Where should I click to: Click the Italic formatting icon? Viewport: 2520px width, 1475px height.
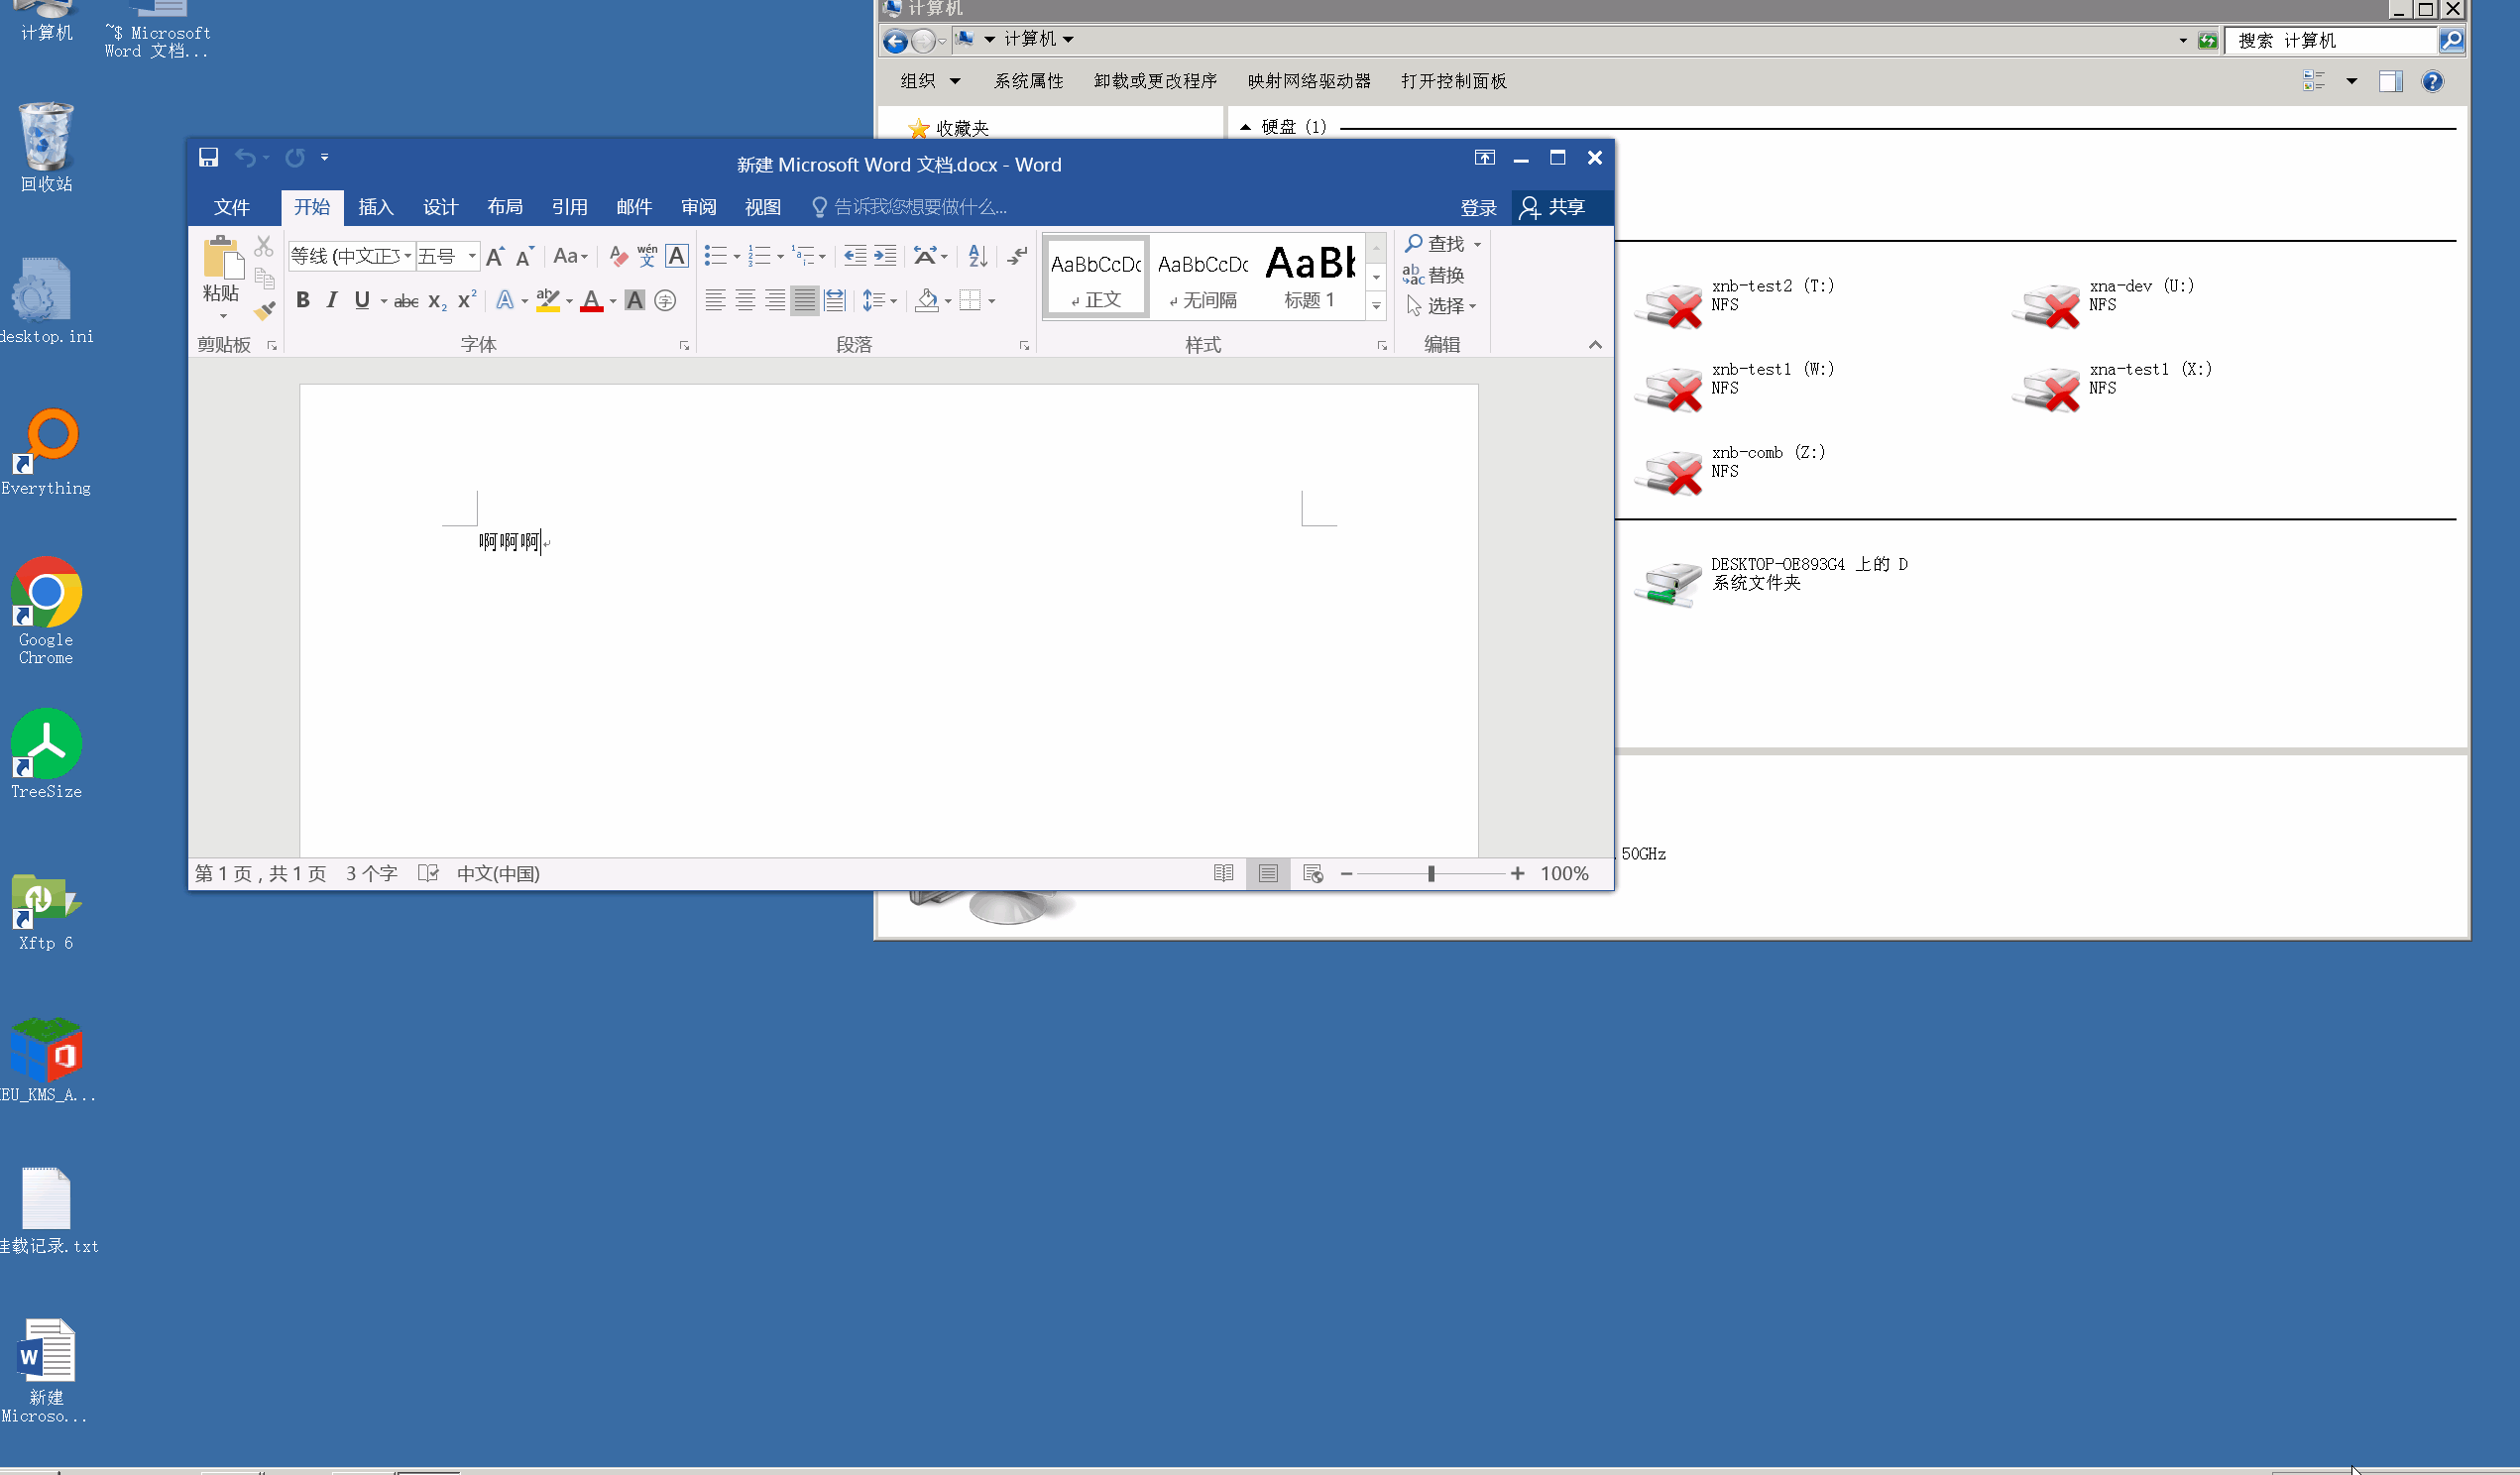tap(332, 300)
